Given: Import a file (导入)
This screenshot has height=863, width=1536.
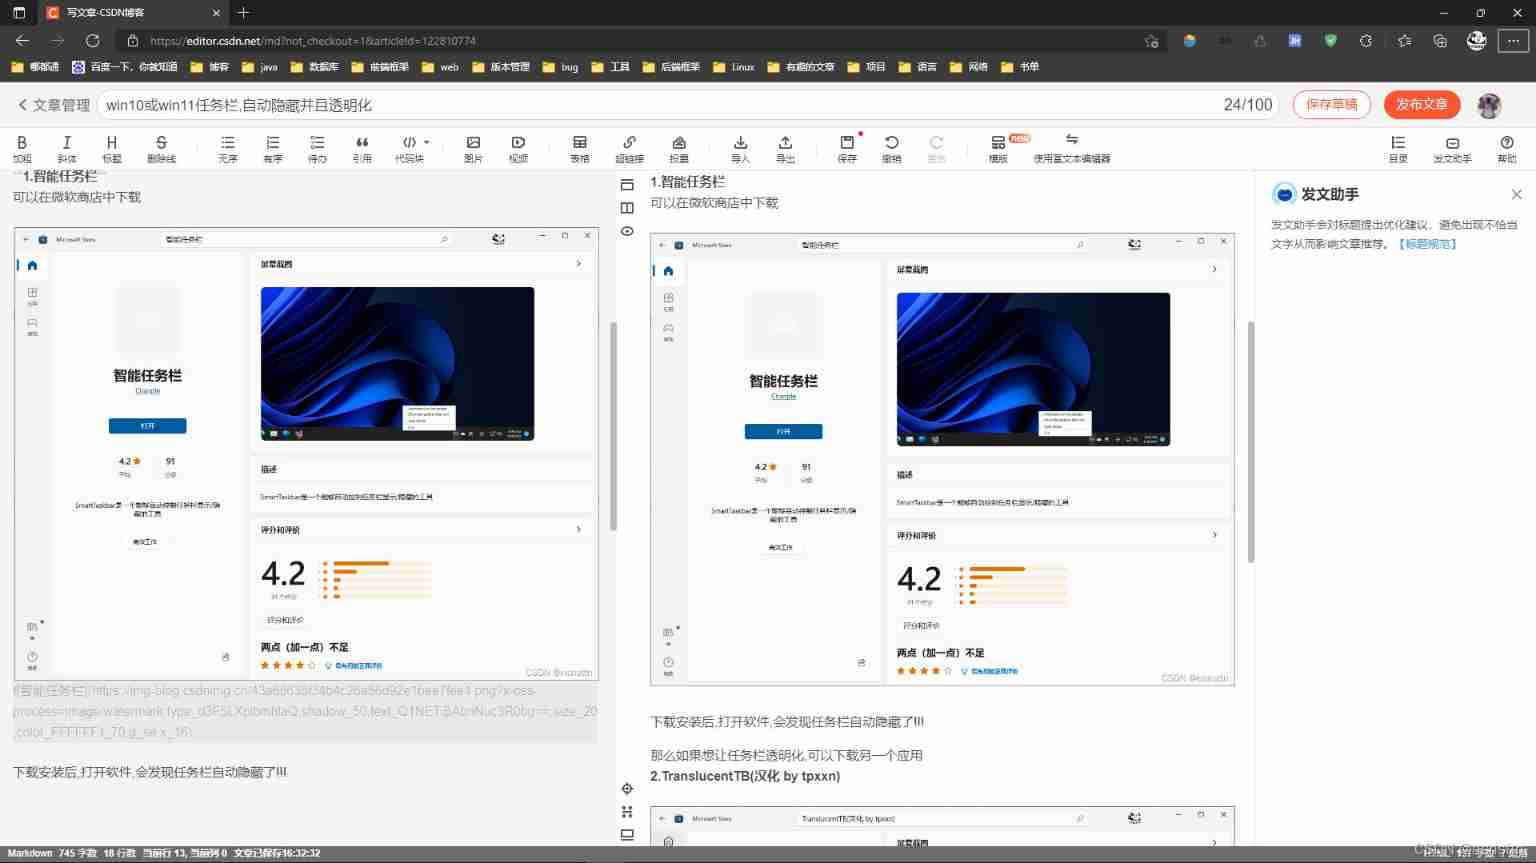Looking at the screenshot, I should coord(740,148).
